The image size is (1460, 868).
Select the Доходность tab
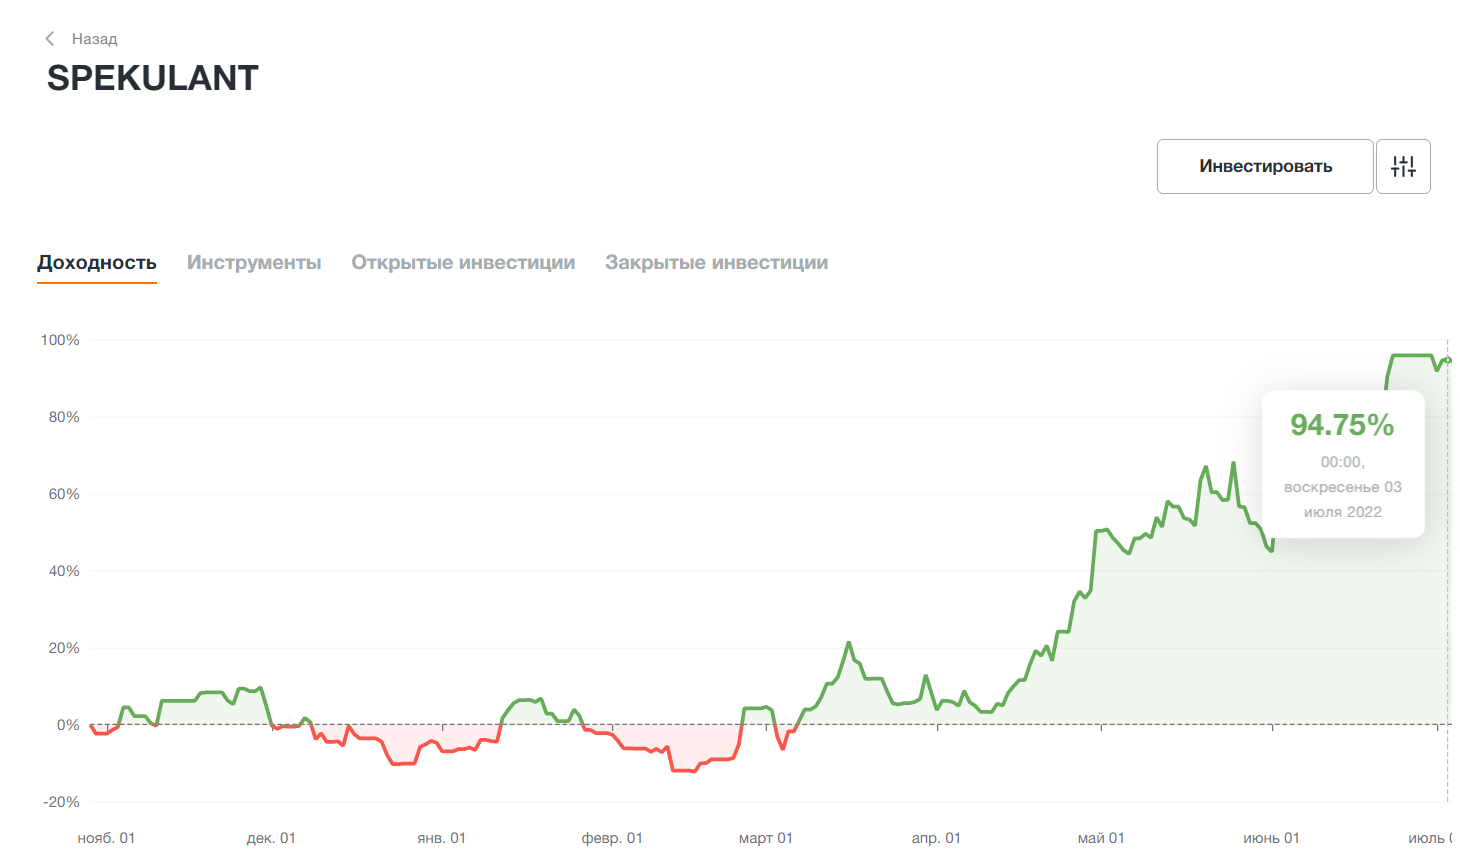[97, 263]
